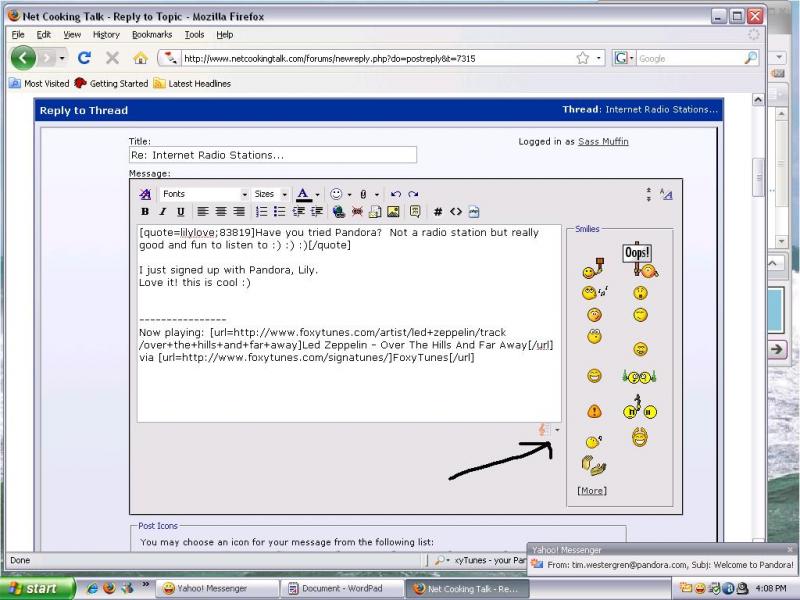Image resolution: width=800 pixels, height=600 pixels.
Task: Toggle underline formatting in the editor
Action: [181, 212]
